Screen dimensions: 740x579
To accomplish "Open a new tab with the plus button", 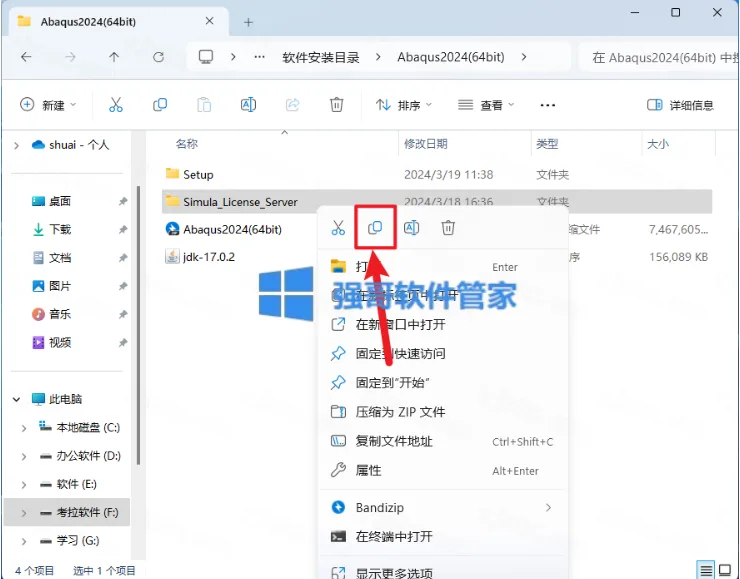I will tap(248, 22).
